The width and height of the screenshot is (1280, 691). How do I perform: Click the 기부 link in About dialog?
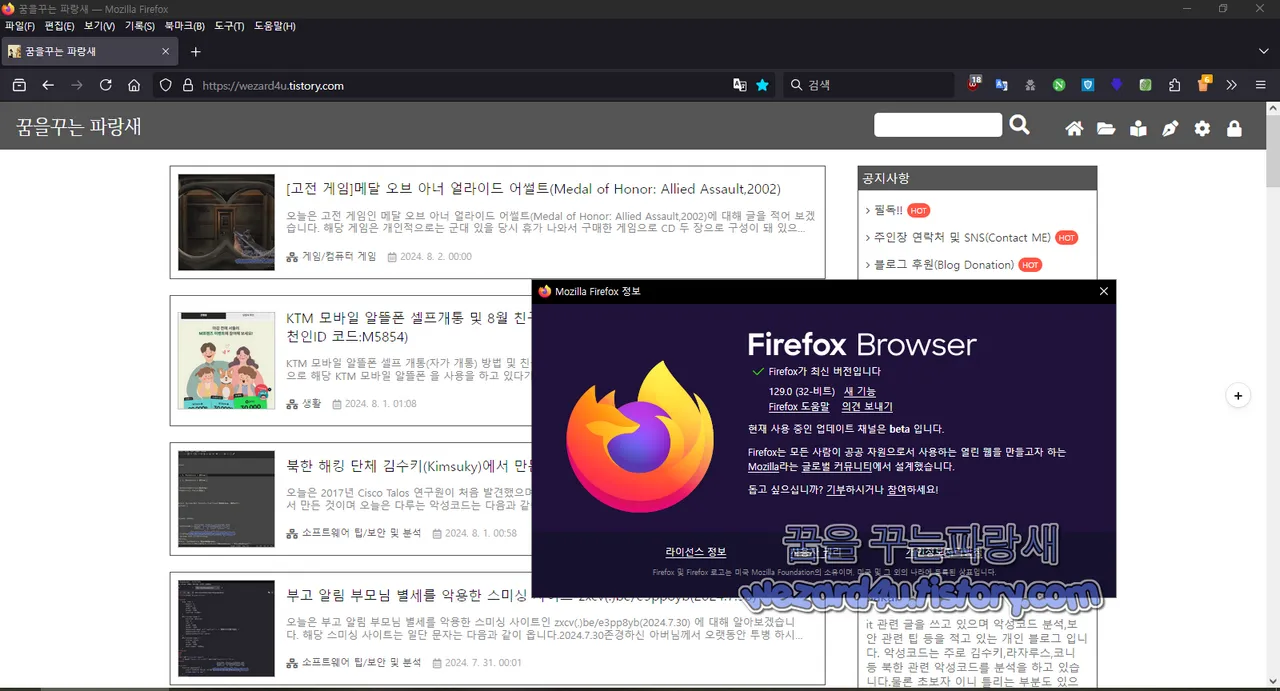(x=835, y=490)
